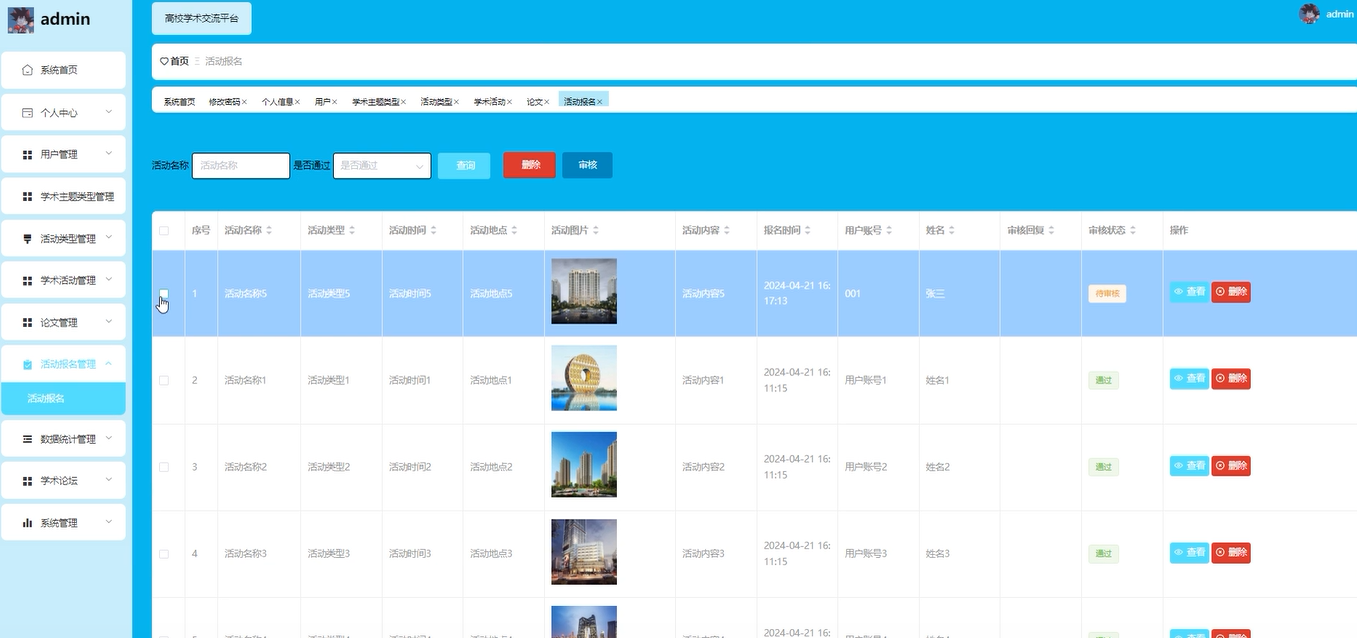The image size is (1357, 638).
Task: Click the 学术论坛 sidebar icon
Action: (28, 481)
